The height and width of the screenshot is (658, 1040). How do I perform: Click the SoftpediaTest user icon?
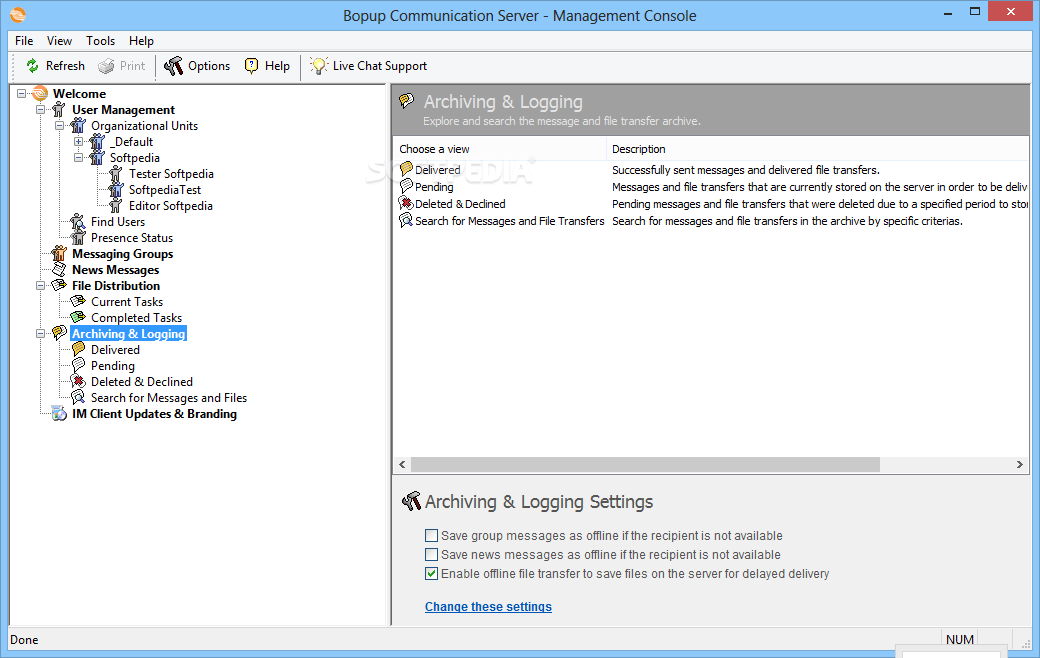[x=116, y=190]
